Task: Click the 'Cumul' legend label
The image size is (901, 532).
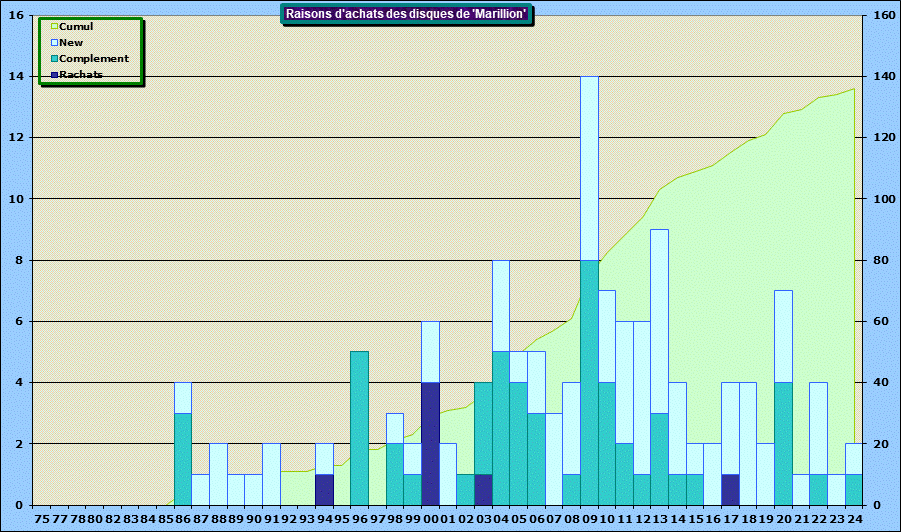Action: [x=76, y=26]
